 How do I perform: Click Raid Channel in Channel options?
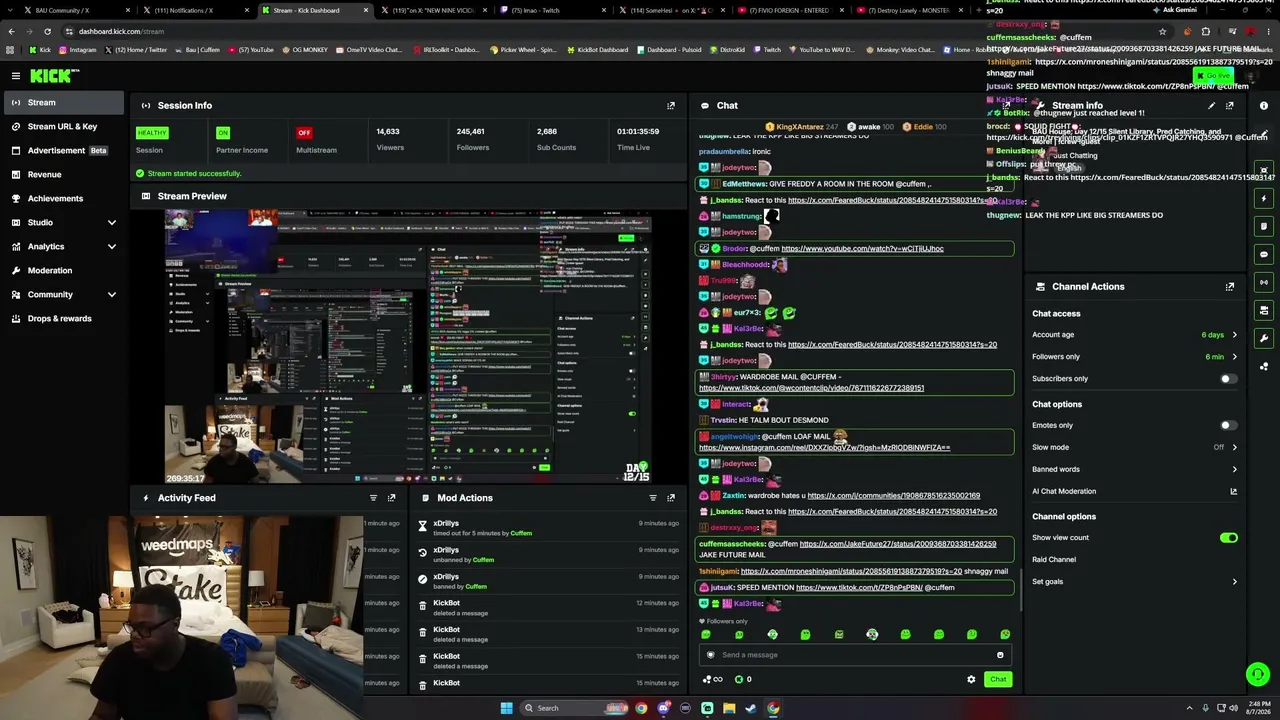pos(1054,560)
